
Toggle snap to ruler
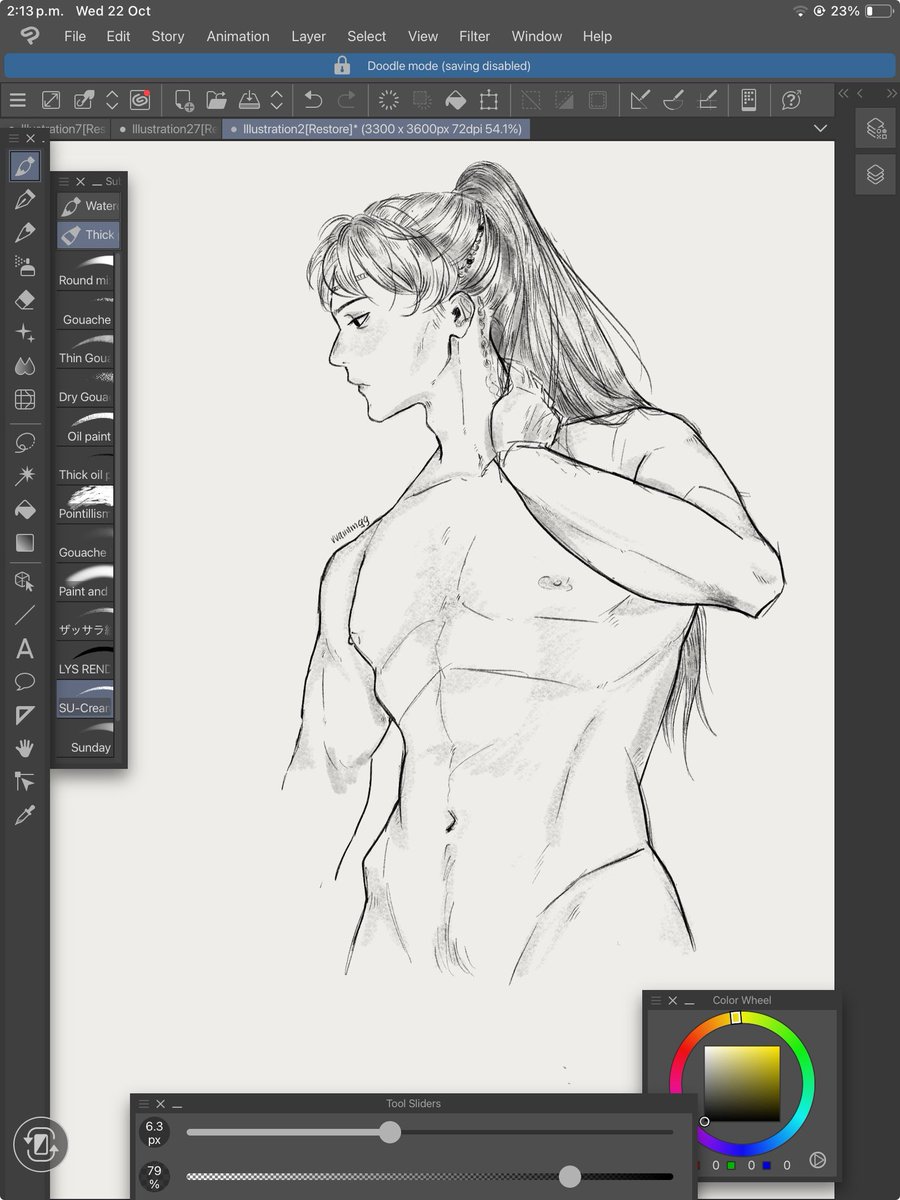(640, 100)
